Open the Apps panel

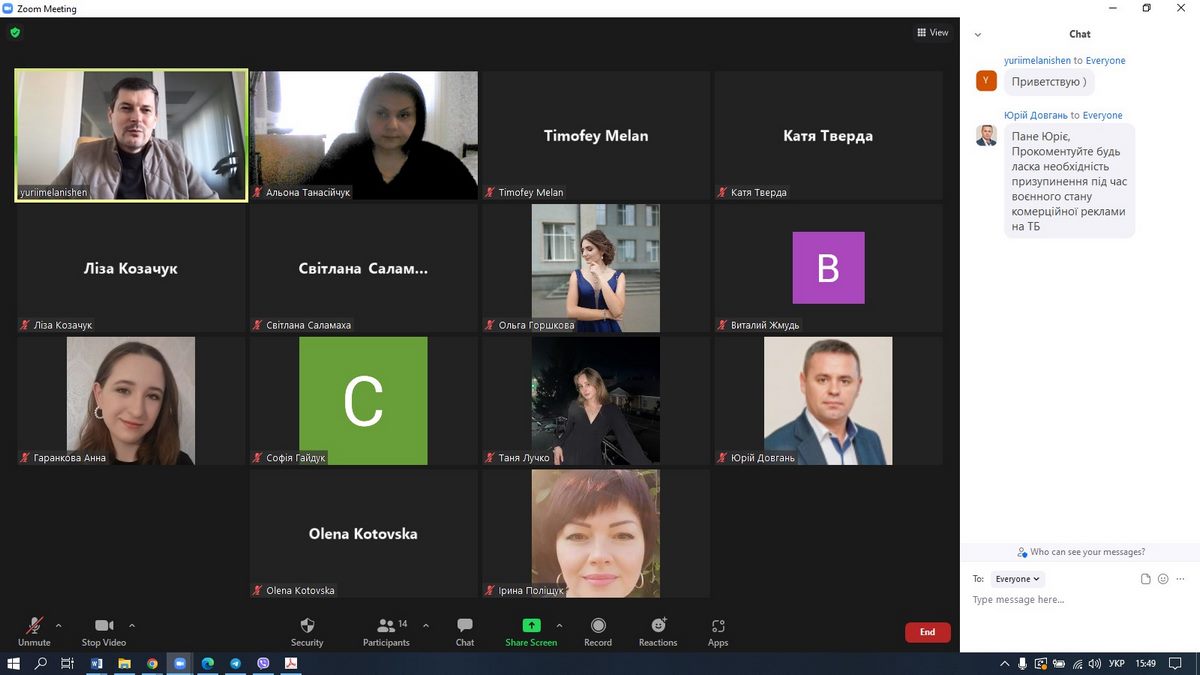pos(718,626)
